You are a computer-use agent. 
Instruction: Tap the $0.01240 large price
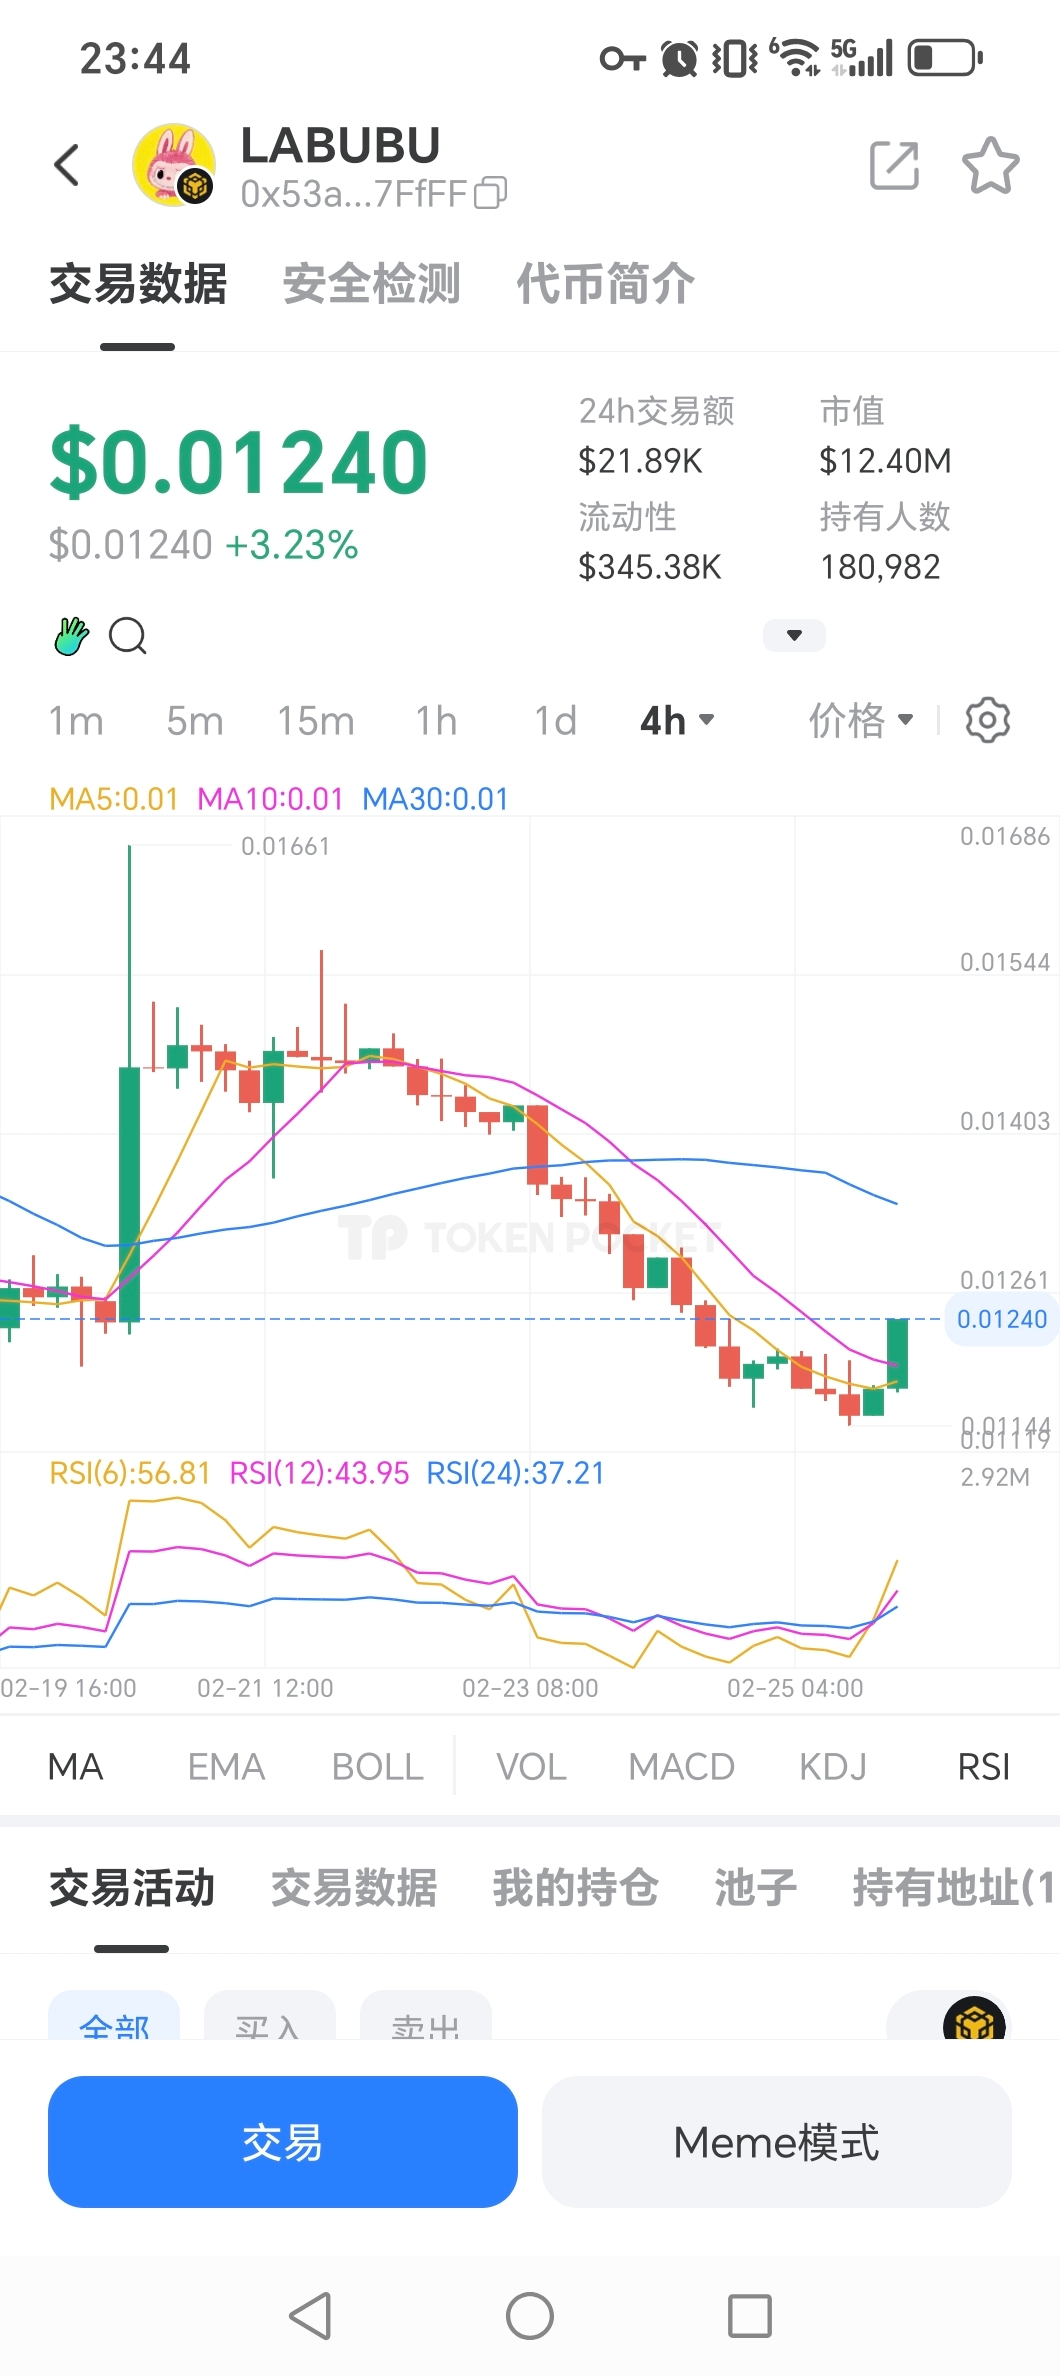pos(239,462)
